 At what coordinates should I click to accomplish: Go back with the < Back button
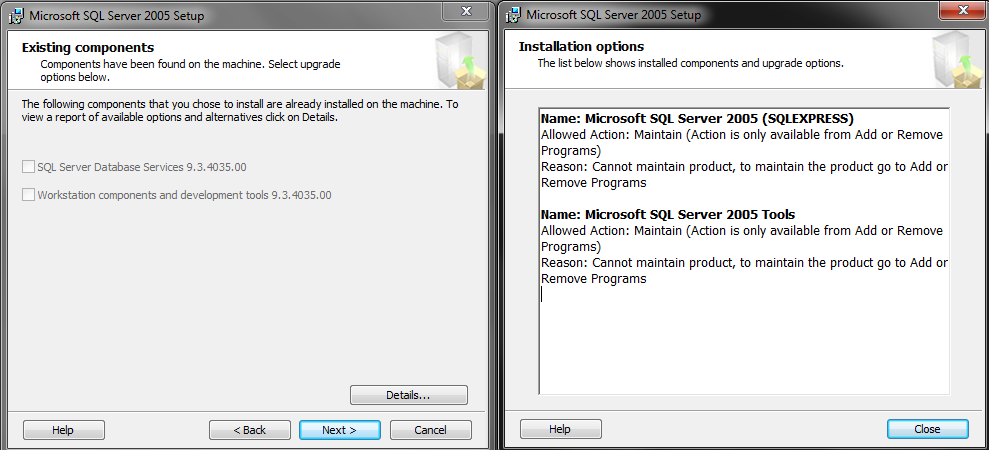pos(250,430)
